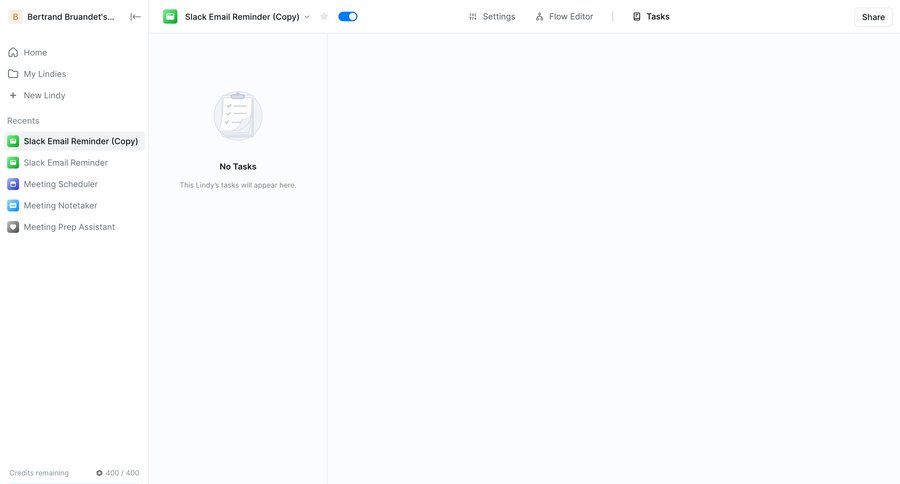Click the 400 / 400 credits counter
Viewport: 900px width, 484px height.
point(118,473)
